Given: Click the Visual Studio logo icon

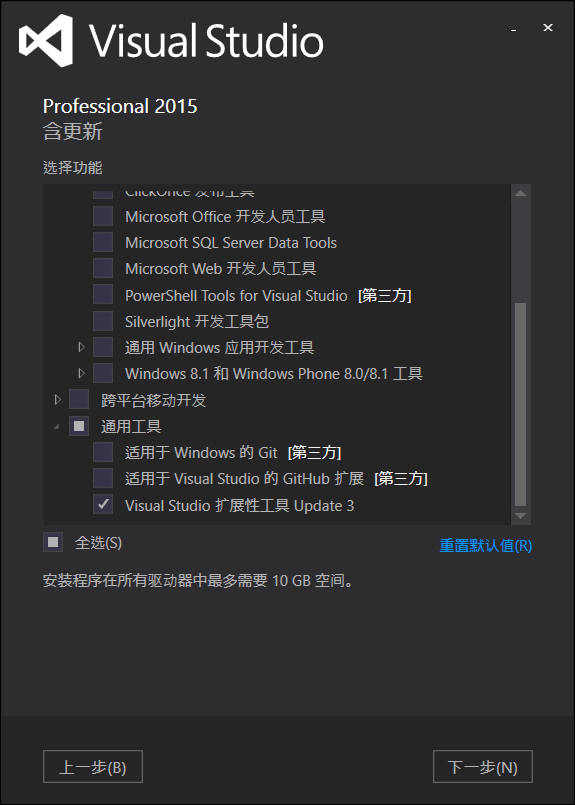Looking at the screenshot, I should pos(46,40).
